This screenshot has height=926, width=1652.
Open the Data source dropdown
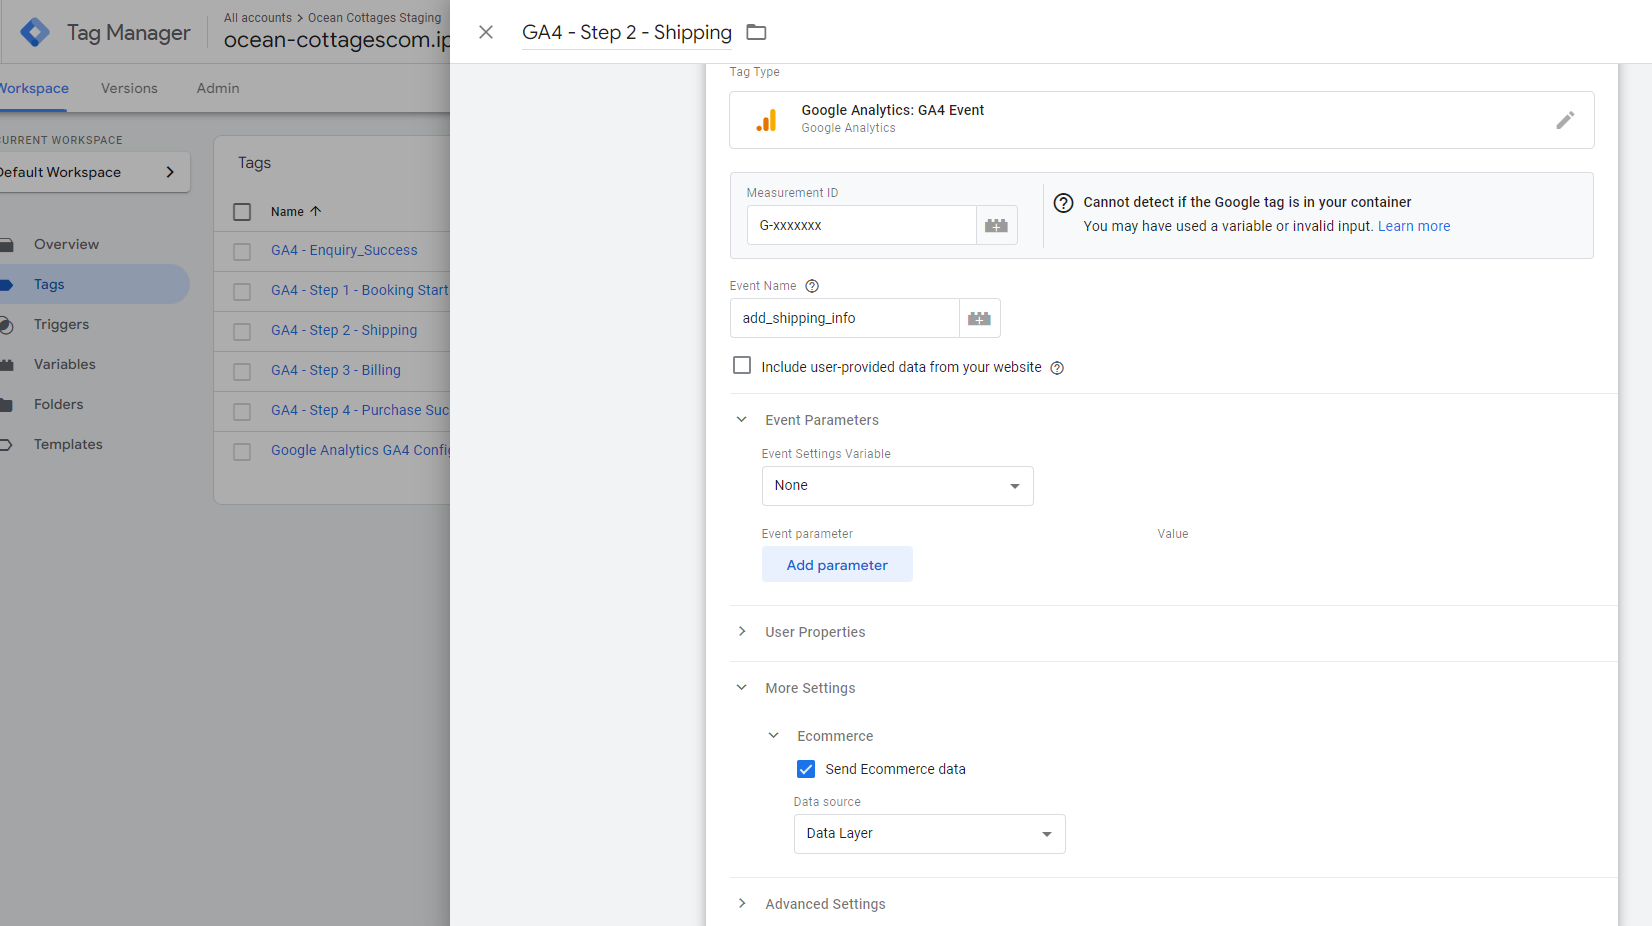pyautogui.click(x=929, y=834)
